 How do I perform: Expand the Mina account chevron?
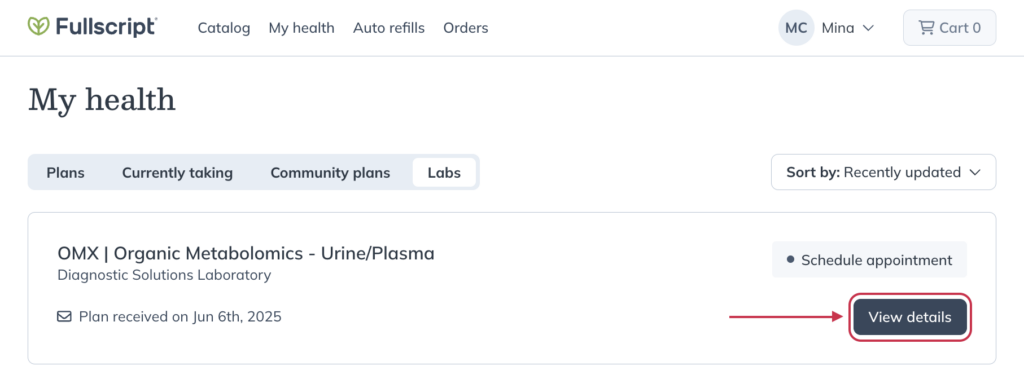pyautogui.click(x=868, y=28)
